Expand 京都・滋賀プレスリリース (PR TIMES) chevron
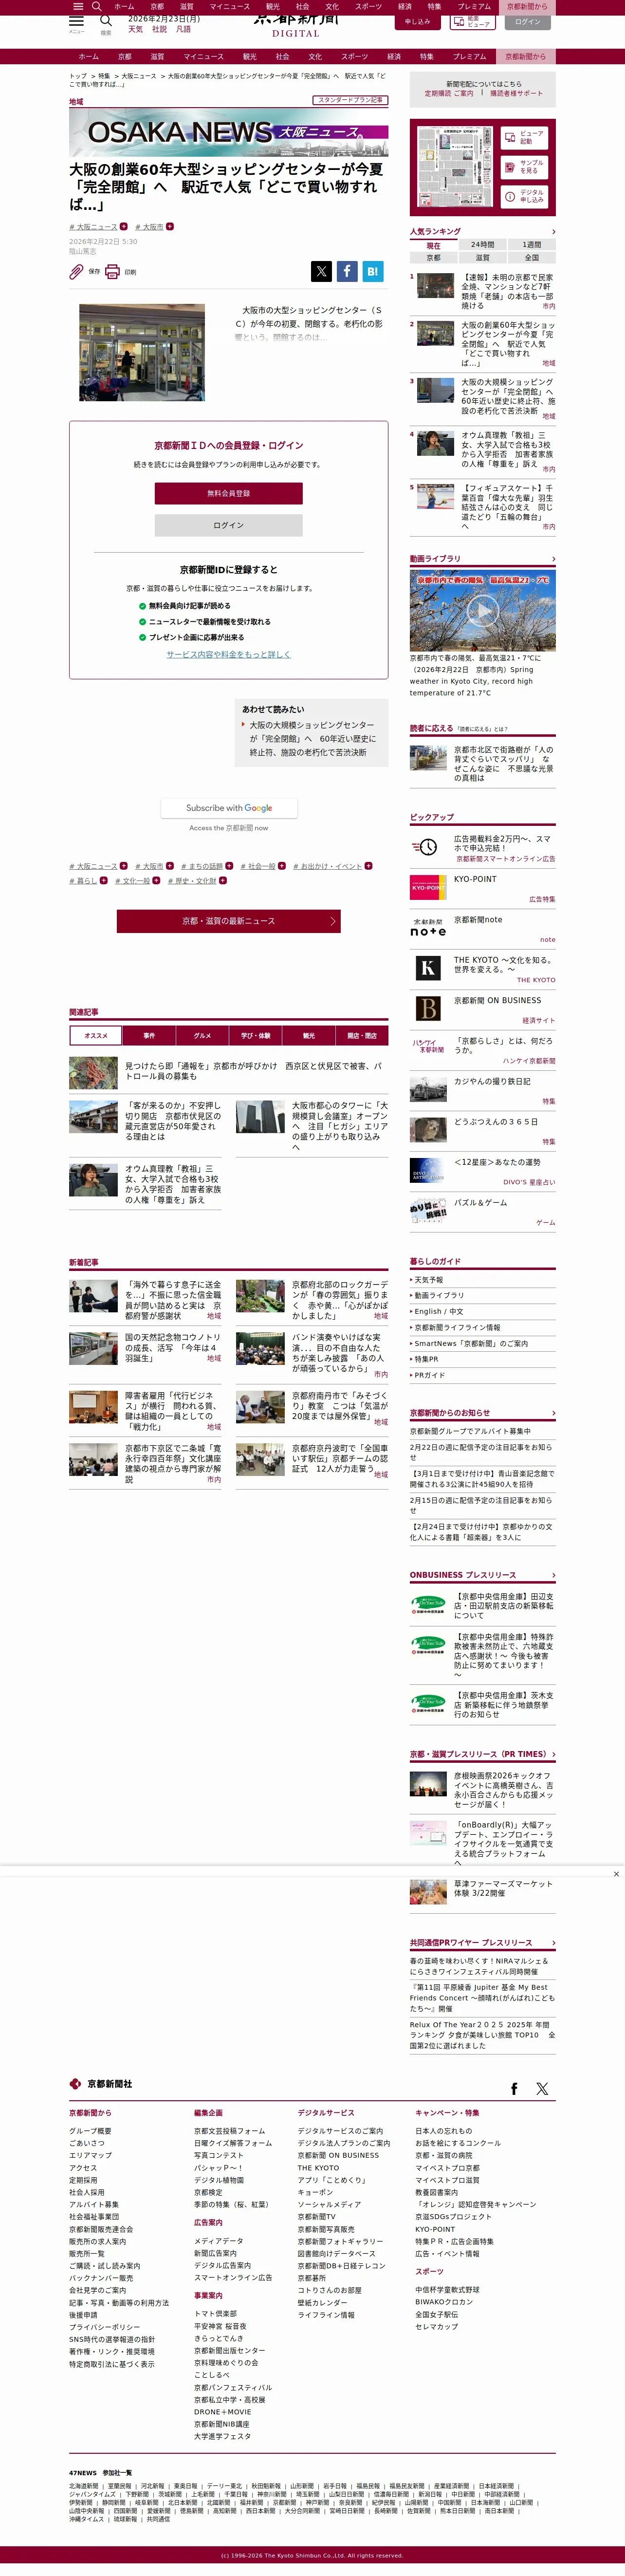This screenshot has width=625, height=2576. [x=553, y=1754]
